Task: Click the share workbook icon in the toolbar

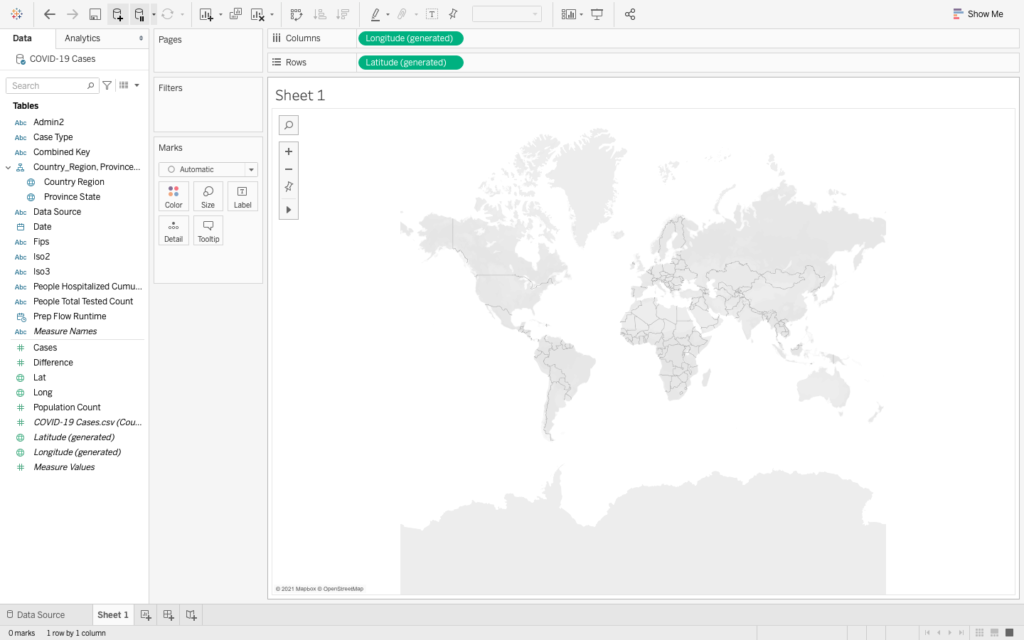Action: (x=629, y=14)
